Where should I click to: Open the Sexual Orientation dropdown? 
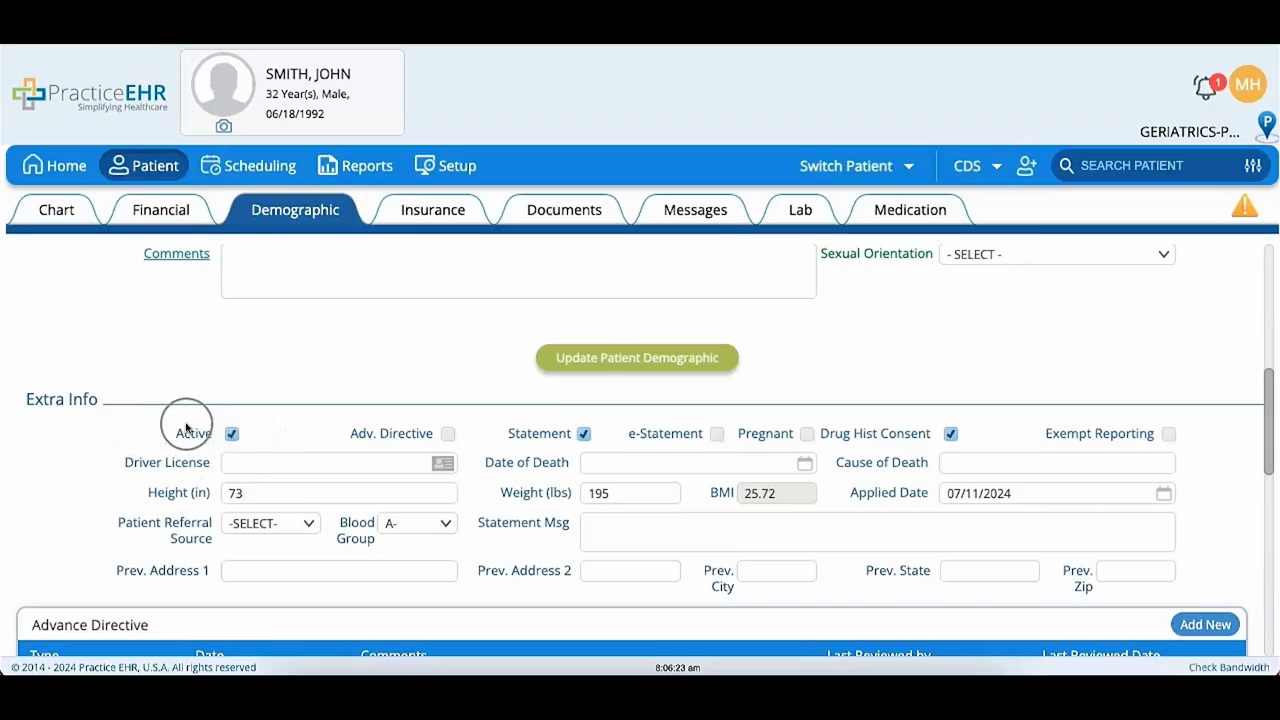click(x=1057, y=254)
